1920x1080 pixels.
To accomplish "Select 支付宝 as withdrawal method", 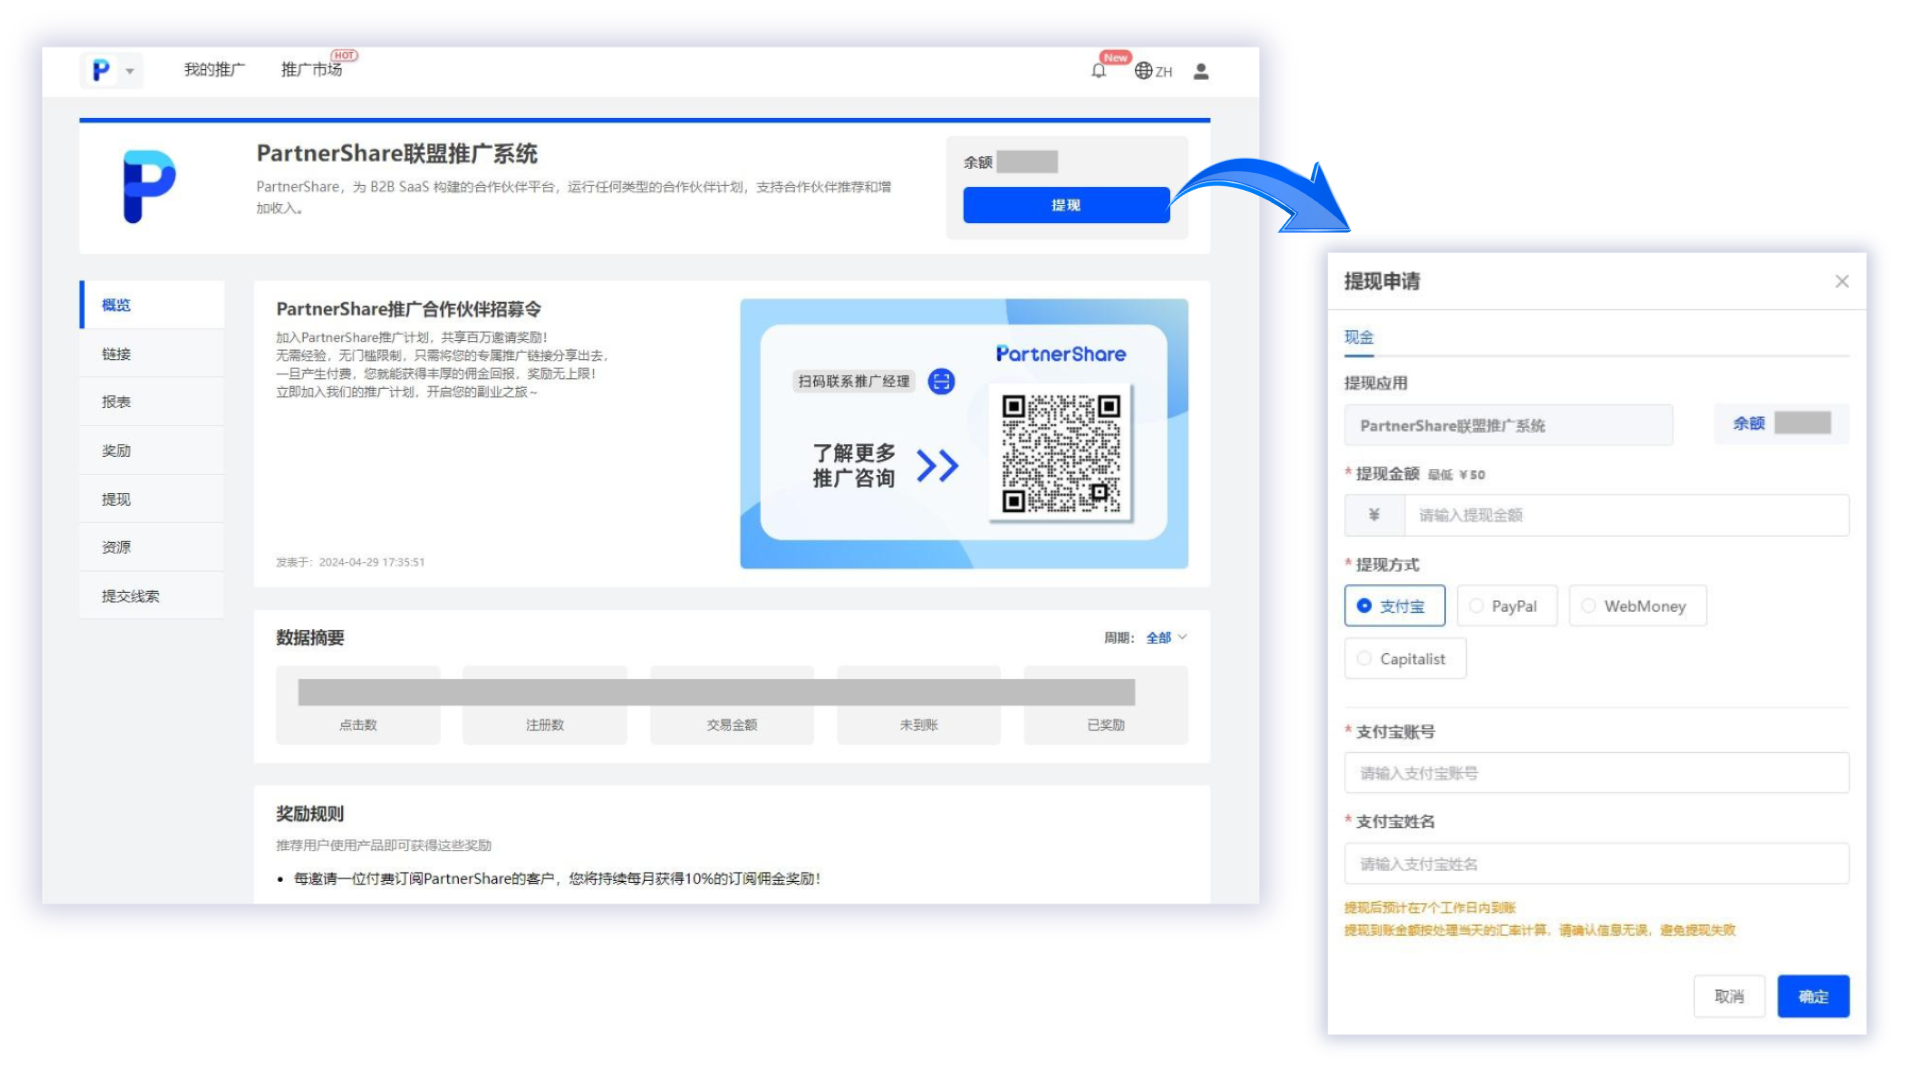I will pos(1394,606).
